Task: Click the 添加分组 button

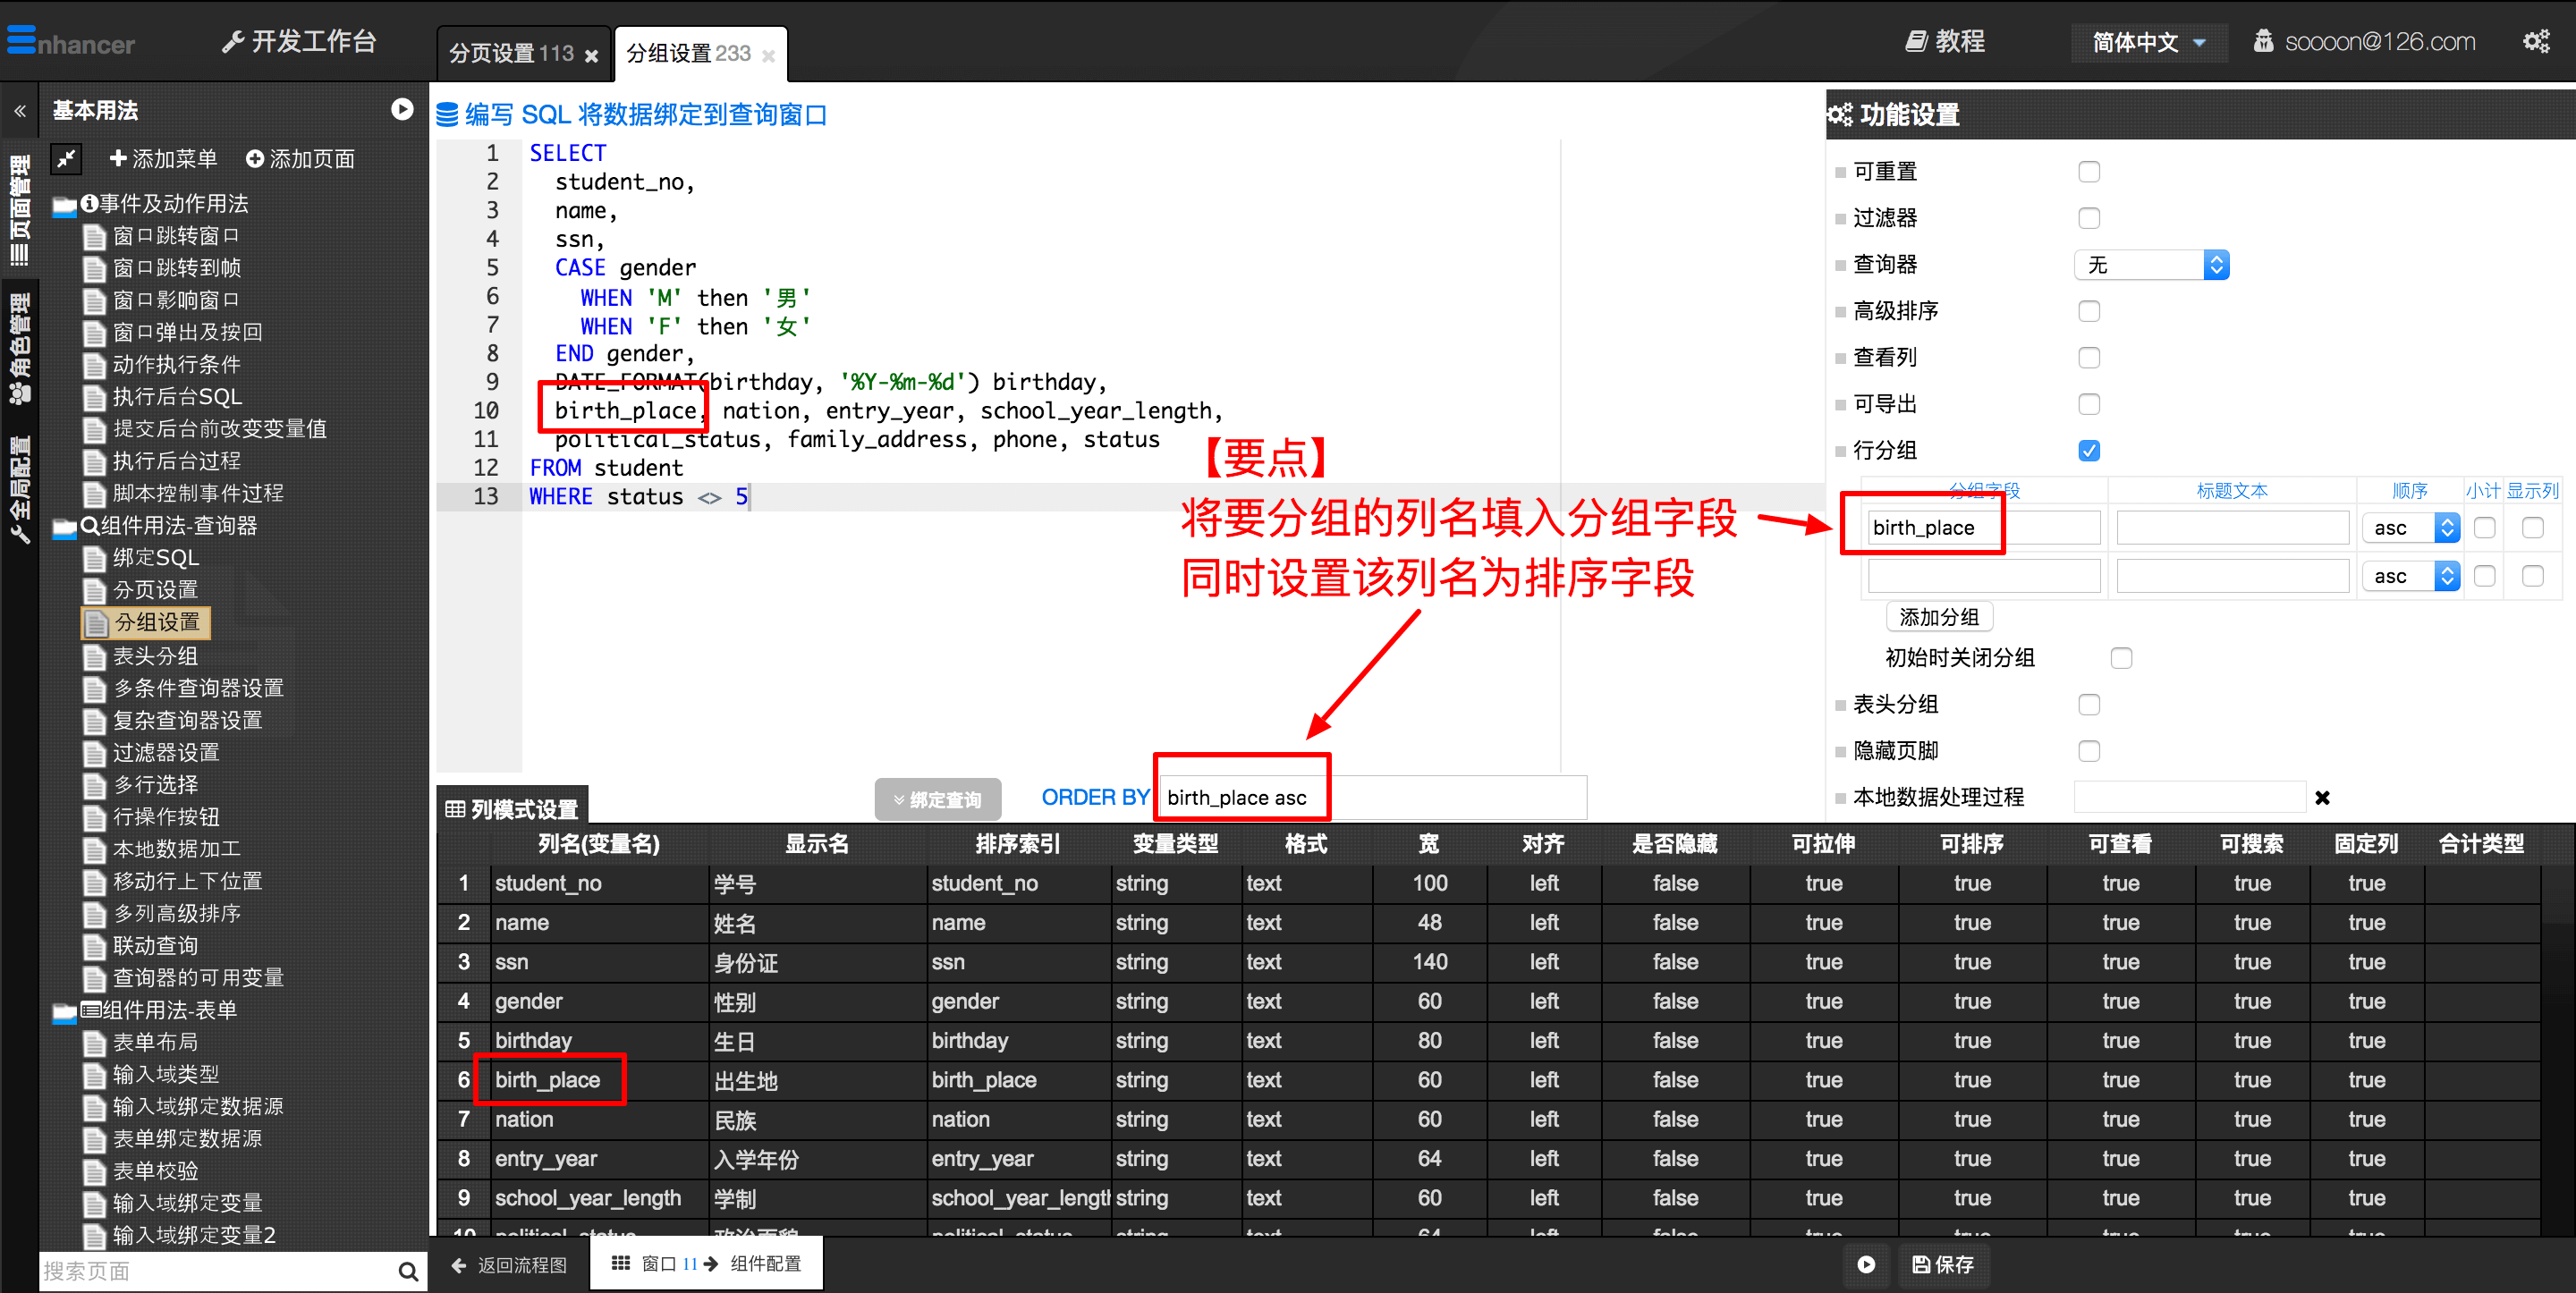Action: point(1938,617)
